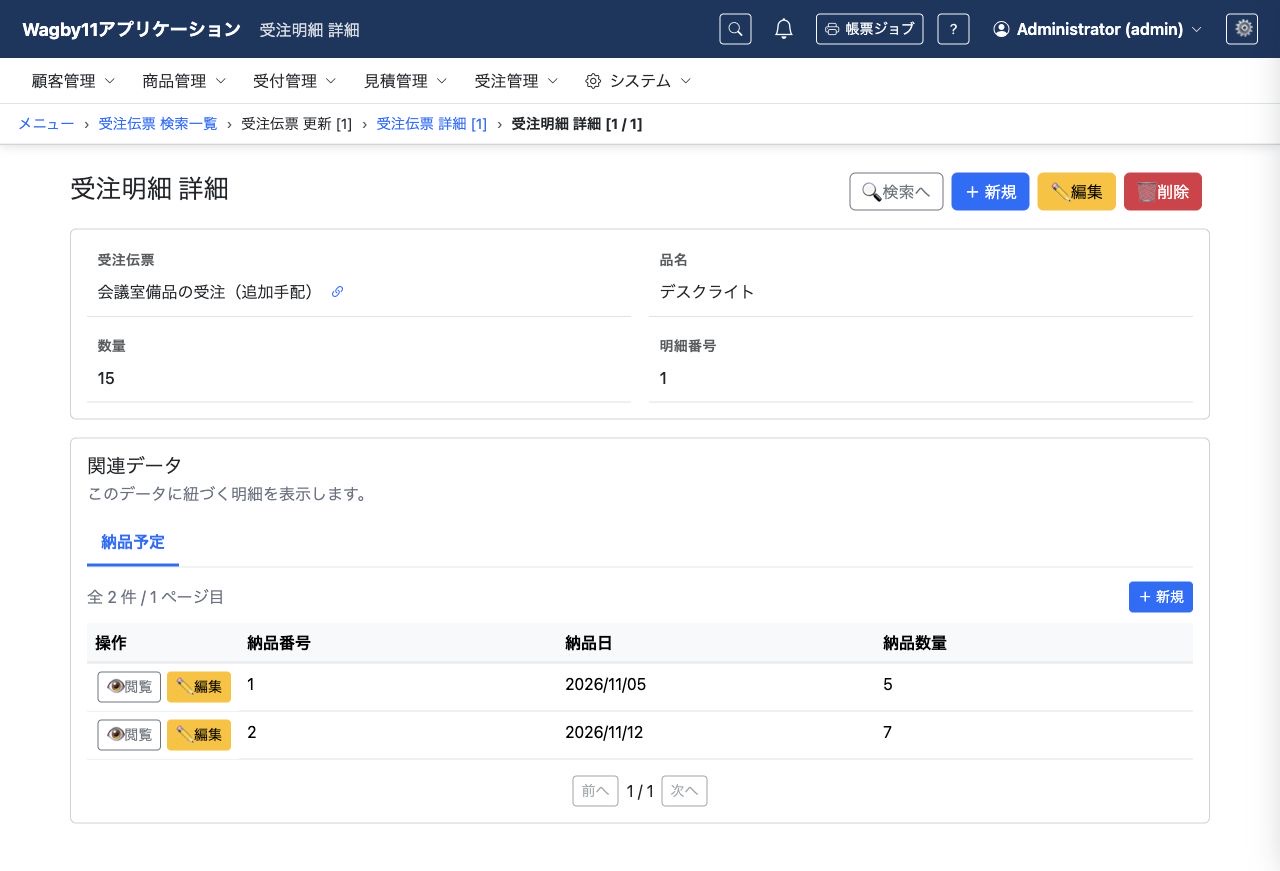1280x871 pixels.
Task: Open the link icon beside 会議室備品の受注（追加手配）
Action: [x=337, y=292]
